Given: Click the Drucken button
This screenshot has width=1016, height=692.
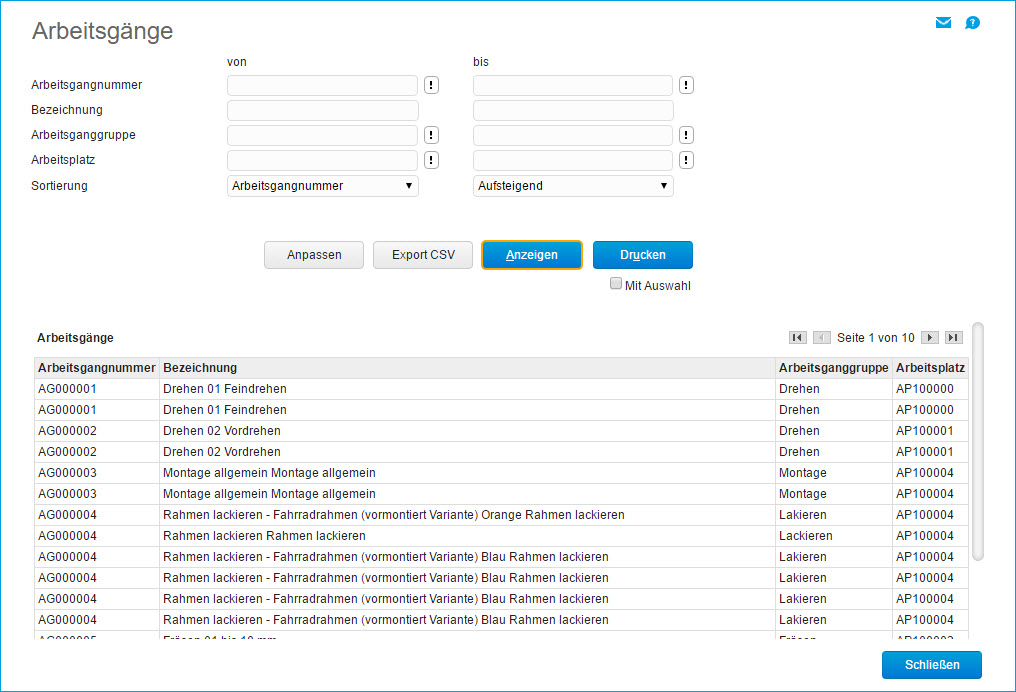Looking at the screenshot, I should point(642,255).
